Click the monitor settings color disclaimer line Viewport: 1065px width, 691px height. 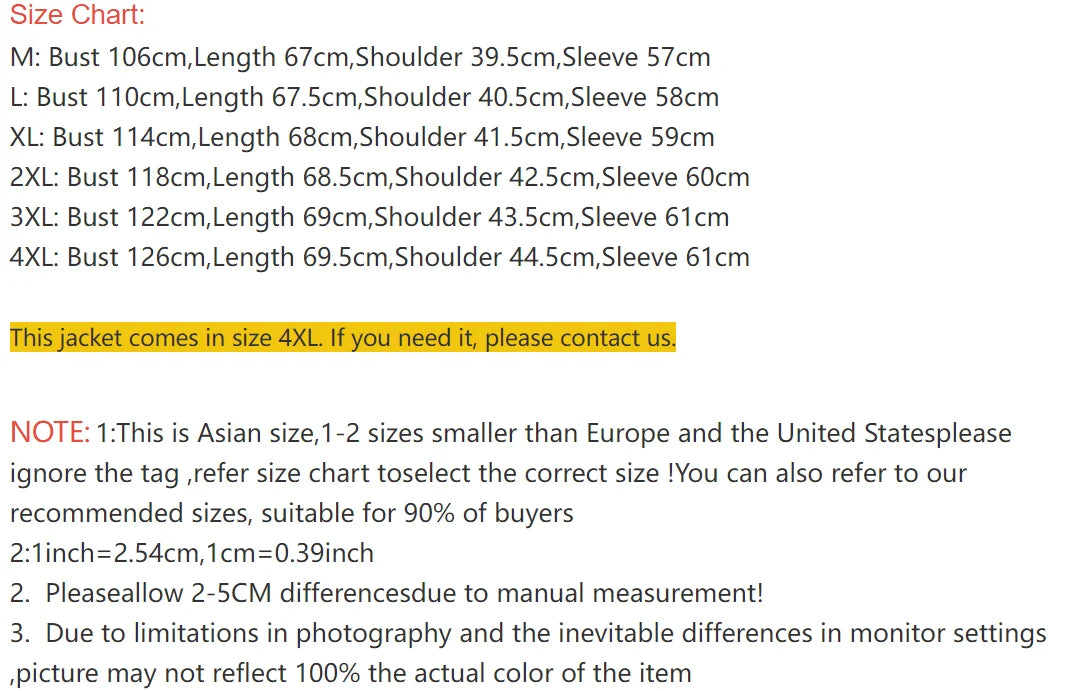[528, 633]
